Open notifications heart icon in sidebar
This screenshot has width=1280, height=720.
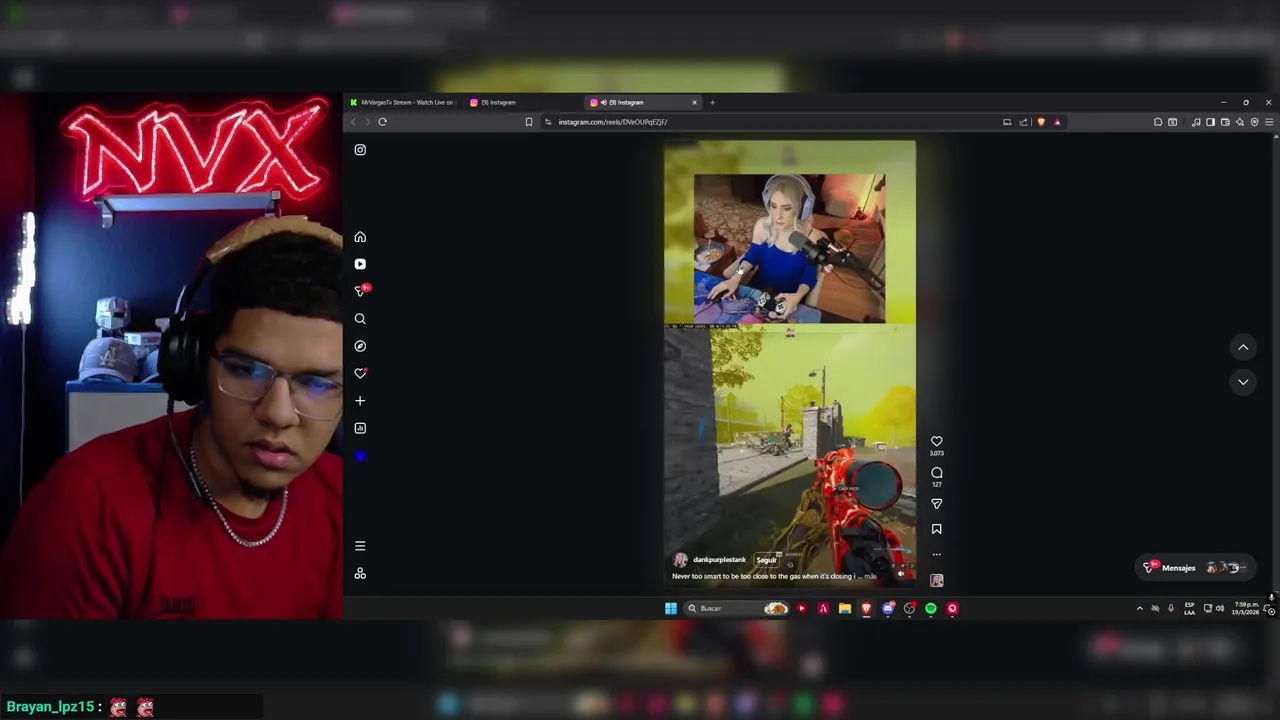click(x=360, y=373)
